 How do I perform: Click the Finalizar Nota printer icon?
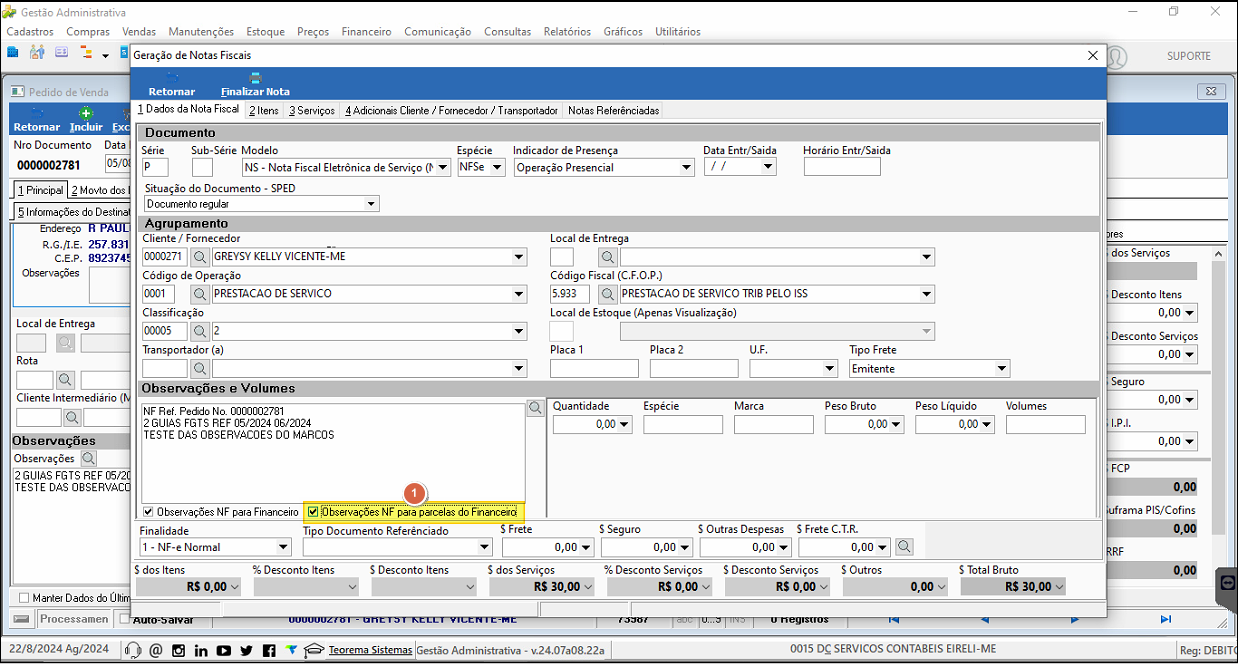point(255,78)
